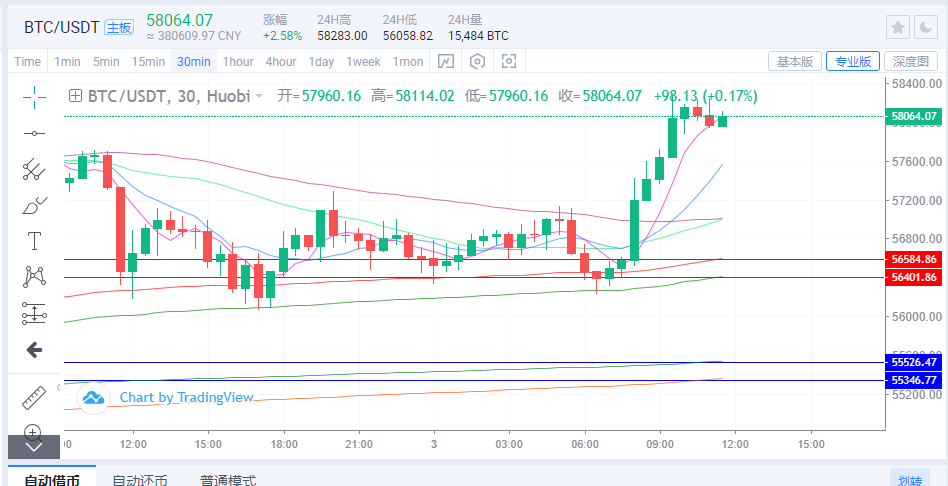Viewport: 948px width, 486px height.
Task: Expand the left toolbar bottom chevron
Action: (x=33, y=447)
